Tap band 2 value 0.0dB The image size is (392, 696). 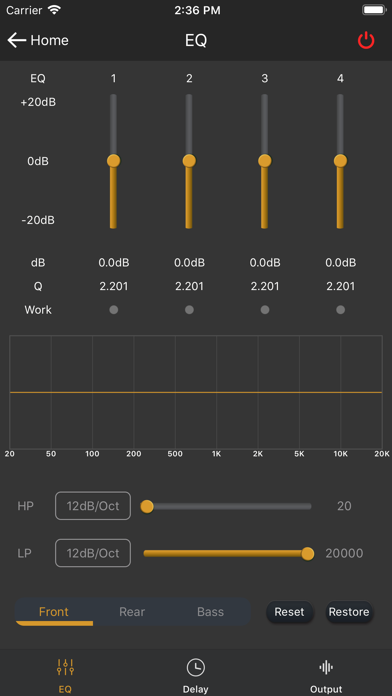click(189, 263)
